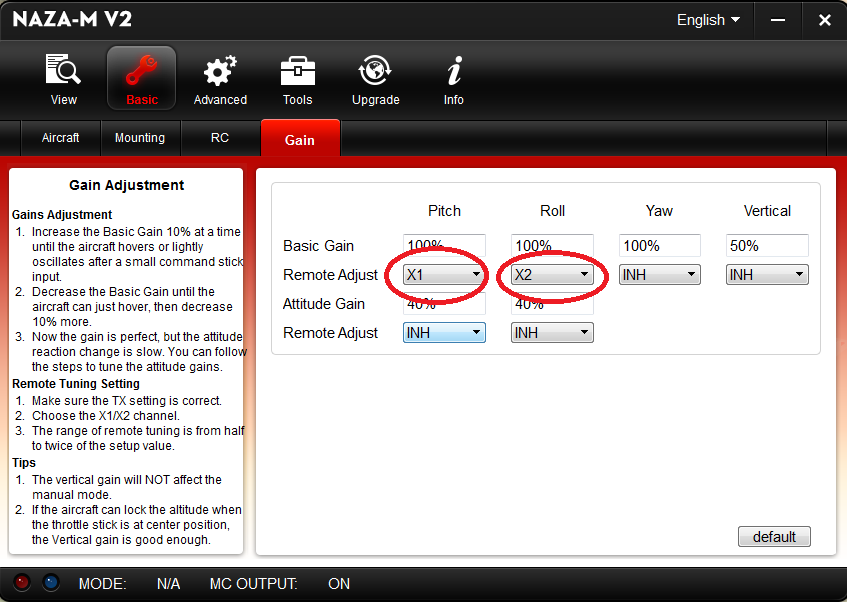Click the Vertical Basic Gain input field
This screenshot has height=602, width=847.
pos(766,246)
